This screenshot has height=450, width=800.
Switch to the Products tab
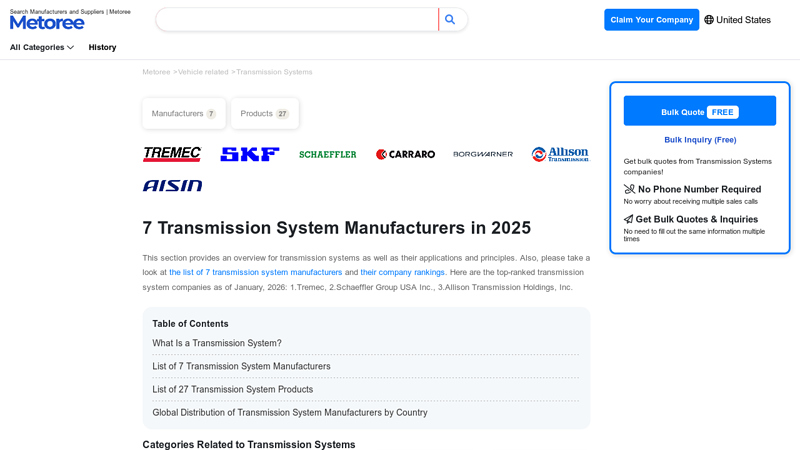(x=265, y=113)
